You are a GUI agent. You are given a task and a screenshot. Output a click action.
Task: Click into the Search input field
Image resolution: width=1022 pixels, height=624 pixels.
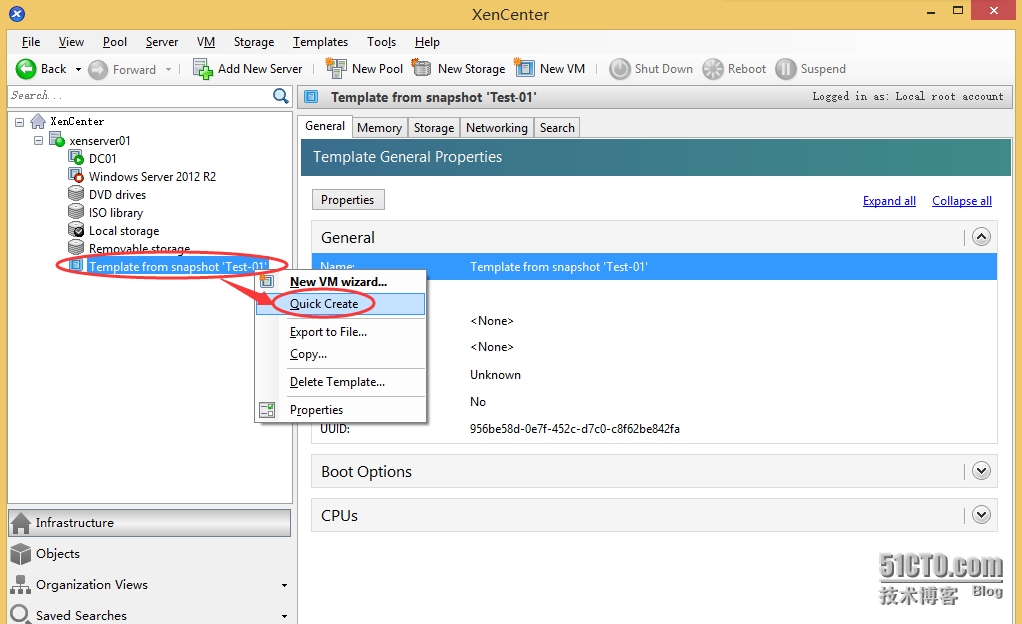click(140, 96)
